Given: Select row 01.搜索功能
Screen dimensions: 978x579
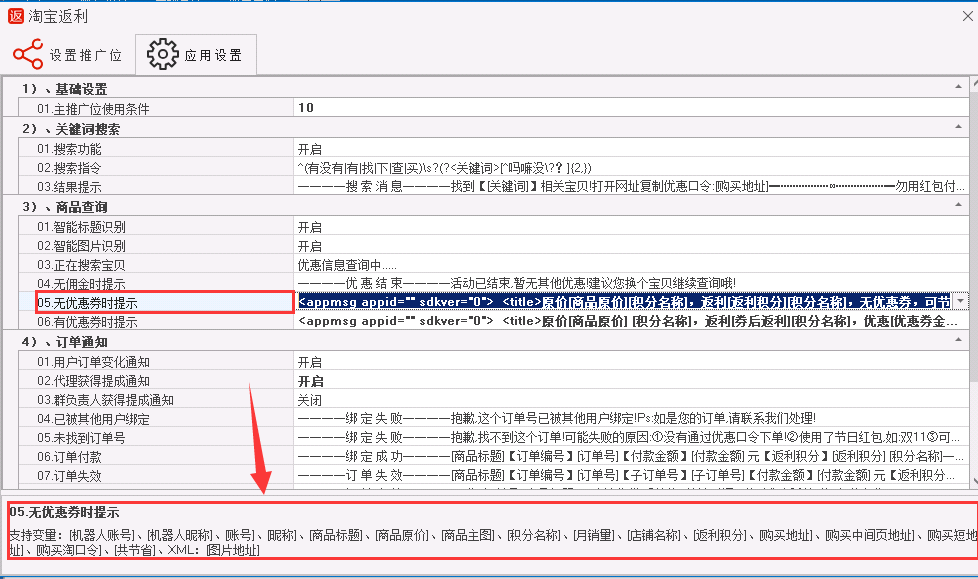Looking at the screenshot, I should point(156,149).
